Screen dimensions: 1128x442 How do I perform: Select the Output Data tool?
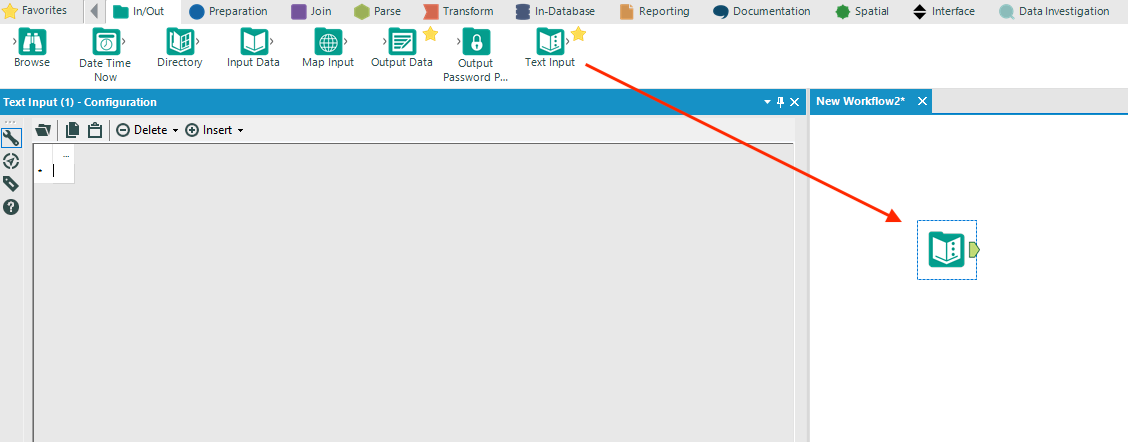(402, 42)
